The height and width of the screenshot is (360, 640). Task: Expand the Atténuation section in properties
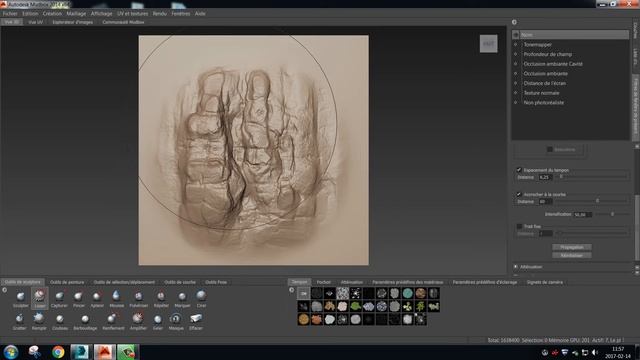(516, 267)
